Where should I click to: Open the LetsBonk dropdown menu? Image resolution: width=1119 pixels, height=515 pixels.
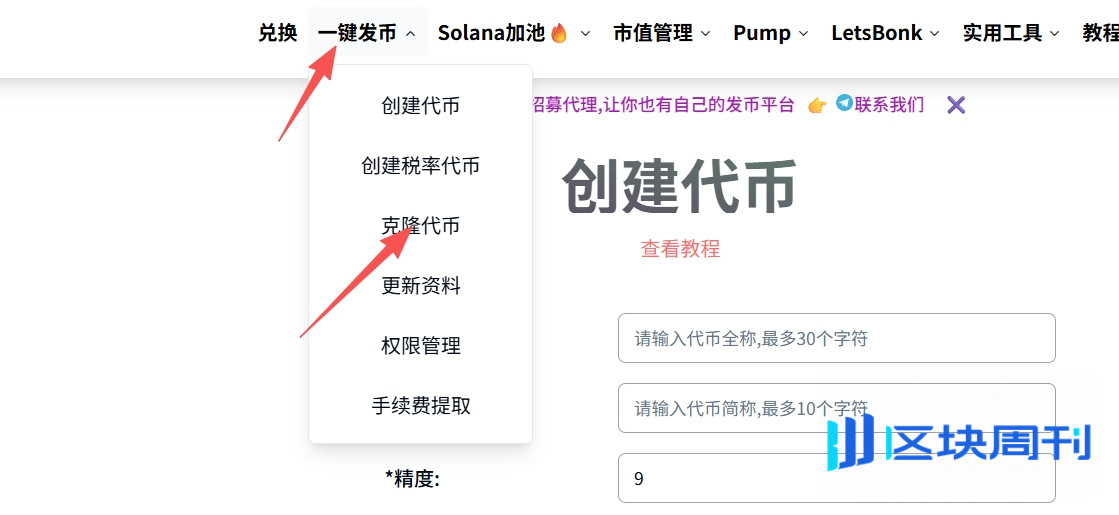[x=885, y=33]
